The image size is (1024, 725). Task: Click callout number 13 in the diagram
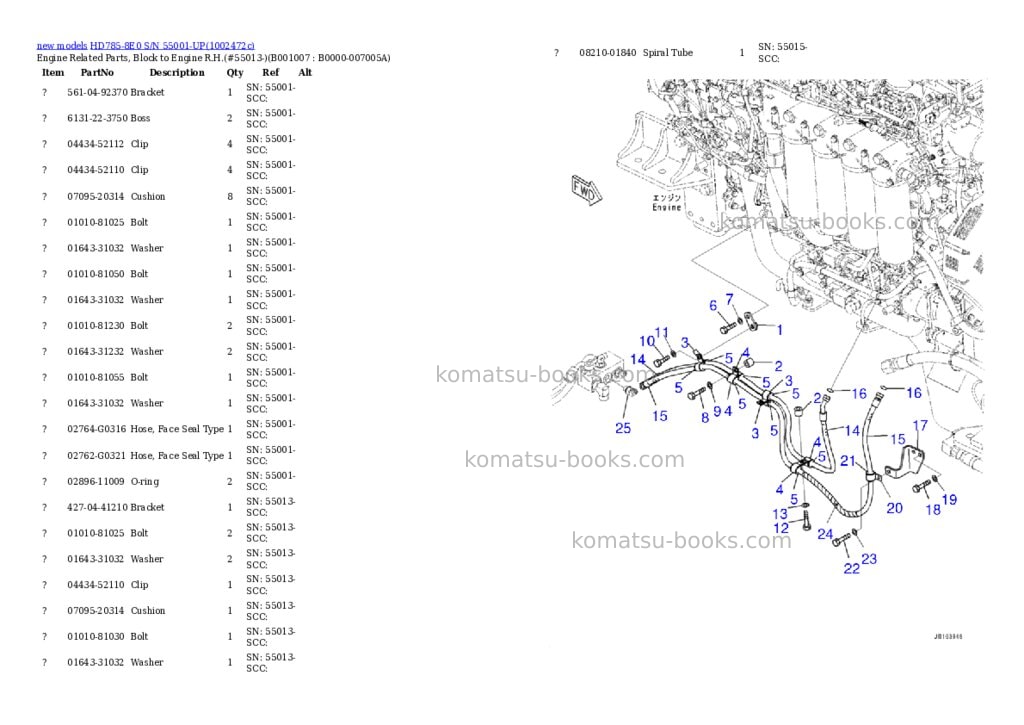[x=780, y=513]
